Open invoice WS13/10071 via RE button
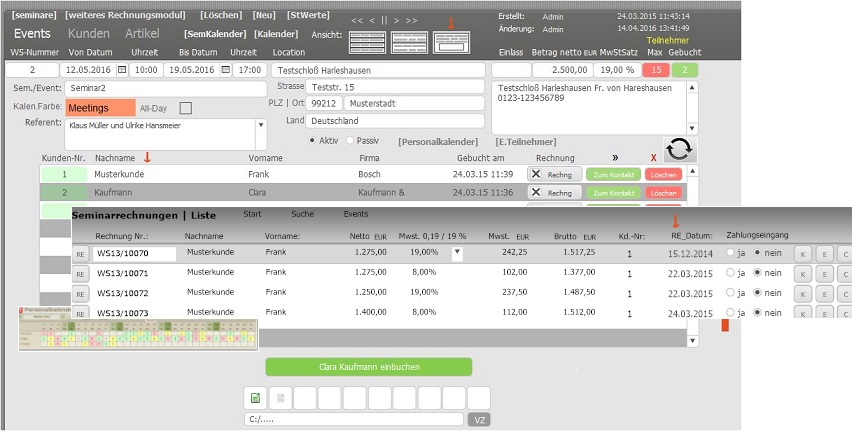Image resolution: width=852 pixels, height=431 pixels. point(80,274)
